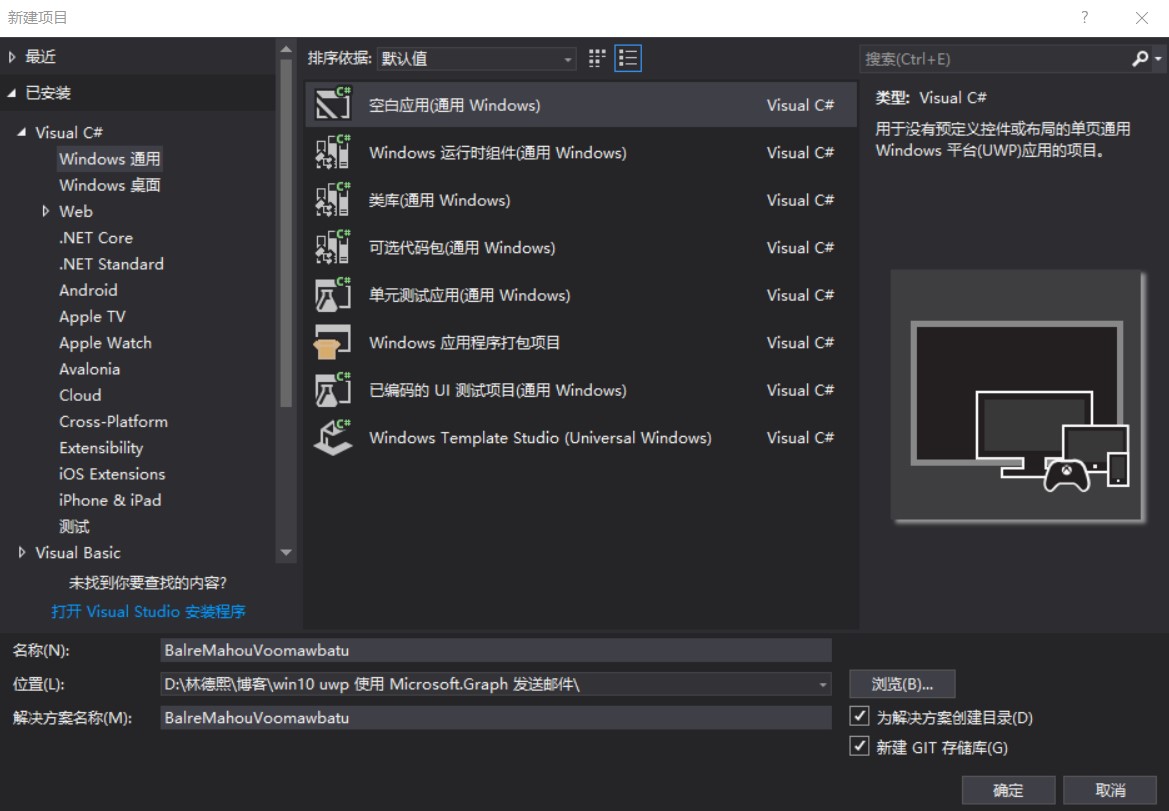
Task: Close the 新建项目 dialog
Action: click(1141, 18)
